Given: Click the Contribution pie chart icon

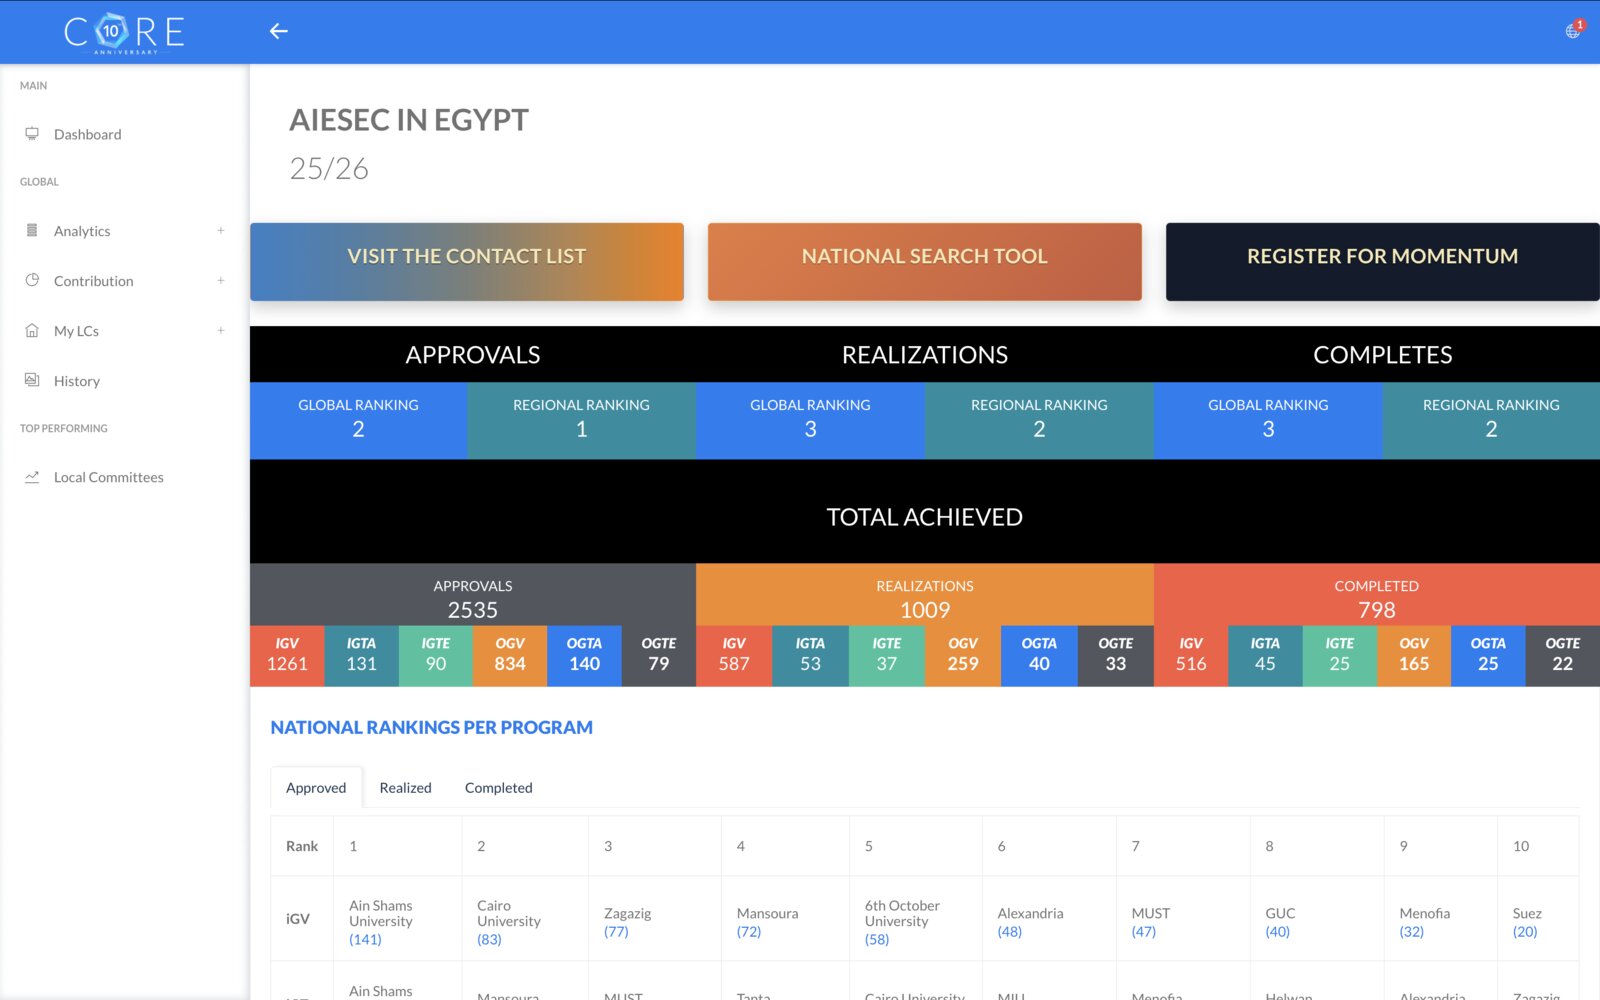Looking at the screenshot, I should [32, 280].
